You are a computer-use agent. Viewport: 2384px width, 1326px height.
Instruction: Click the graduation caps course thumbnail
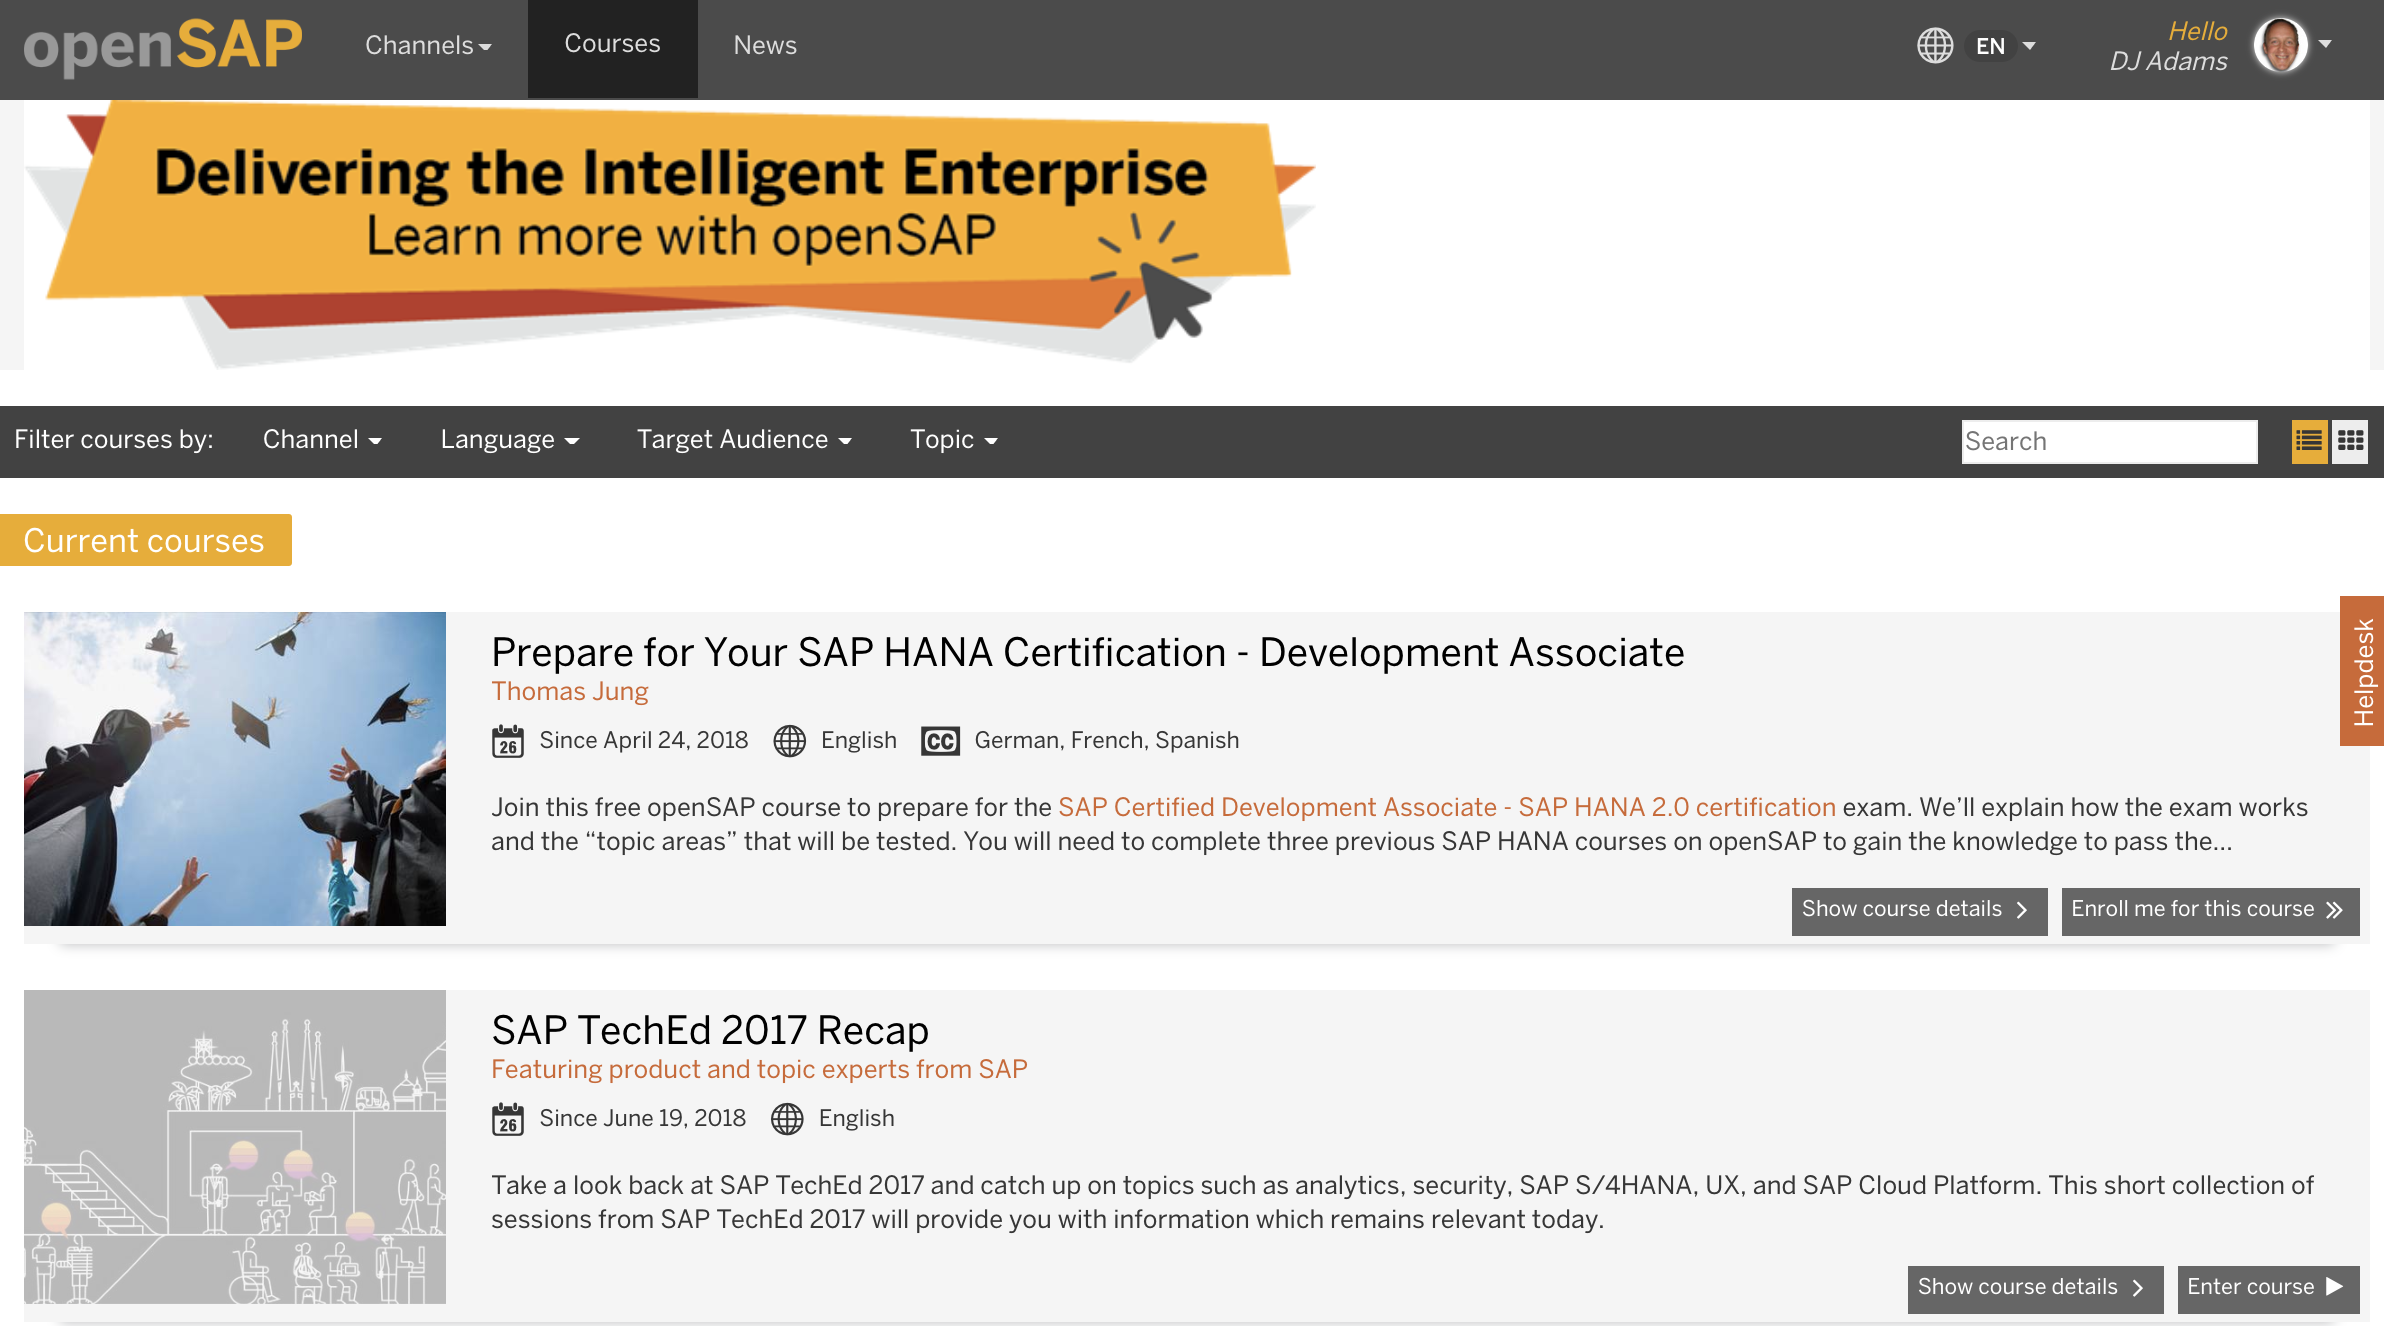pos(235,769)
